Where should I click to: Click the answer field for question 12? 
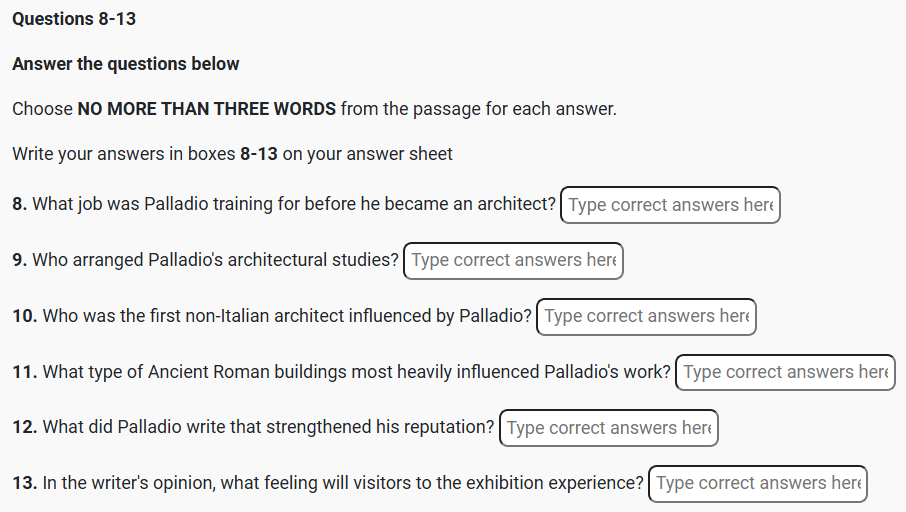608,428
